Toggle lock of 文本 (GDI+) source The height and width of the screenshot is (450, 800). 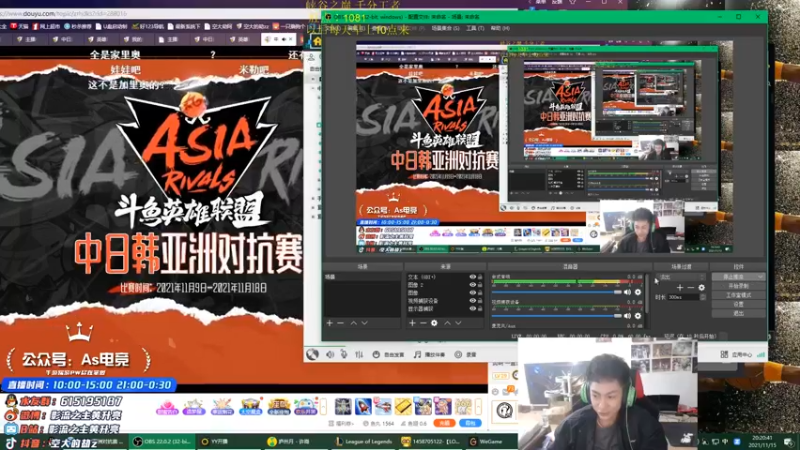point(480,277)
